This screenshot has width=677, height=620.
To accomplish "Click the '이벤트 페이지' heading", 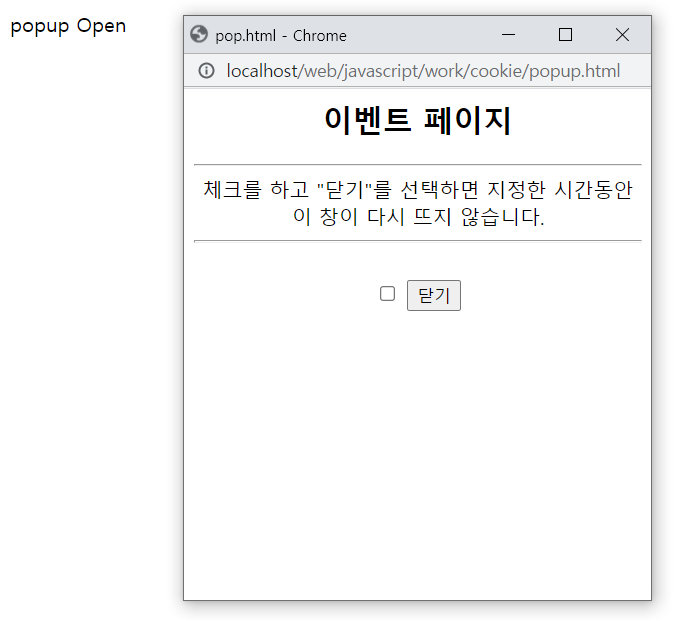I will pyautogui.click(x=418, y=120).
